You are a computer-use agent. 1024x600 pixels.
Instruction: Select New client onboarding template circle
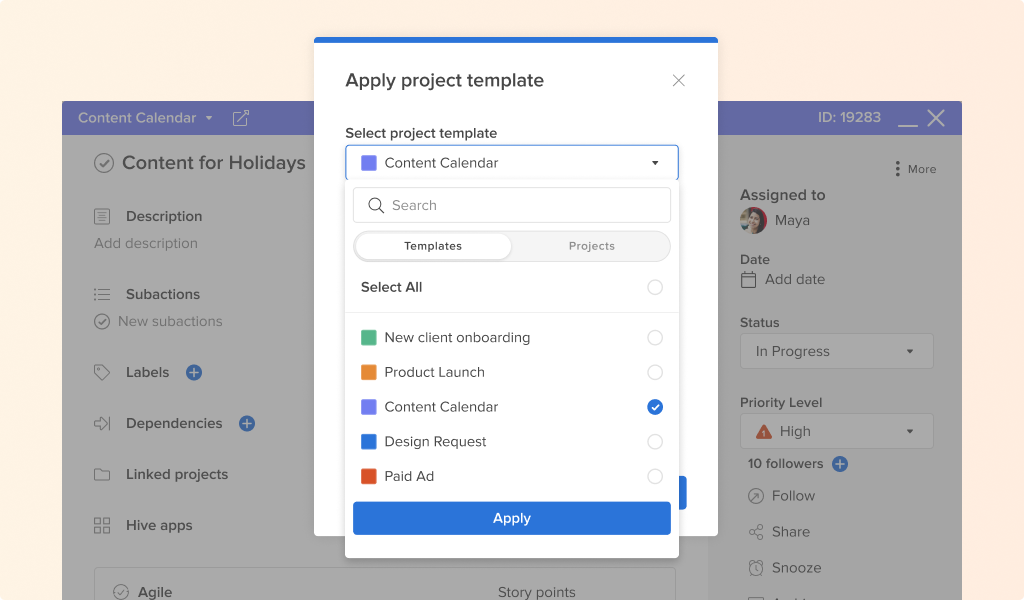655,338
